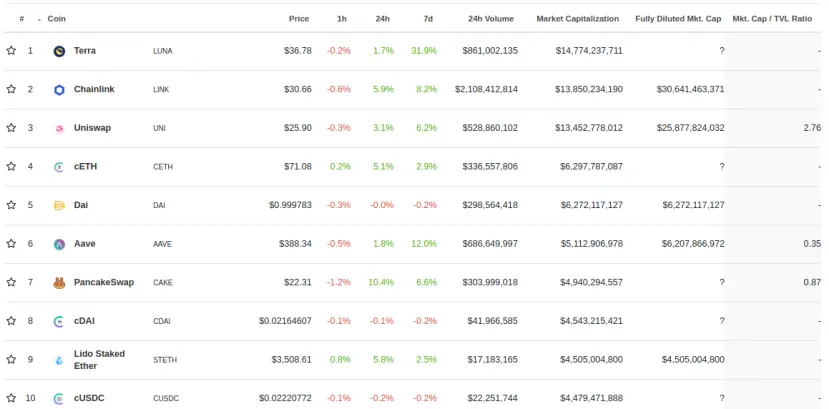Click cETH market cap $6,297,787,087
Viewport: 829px width, 409px height.
coord(592,166)
